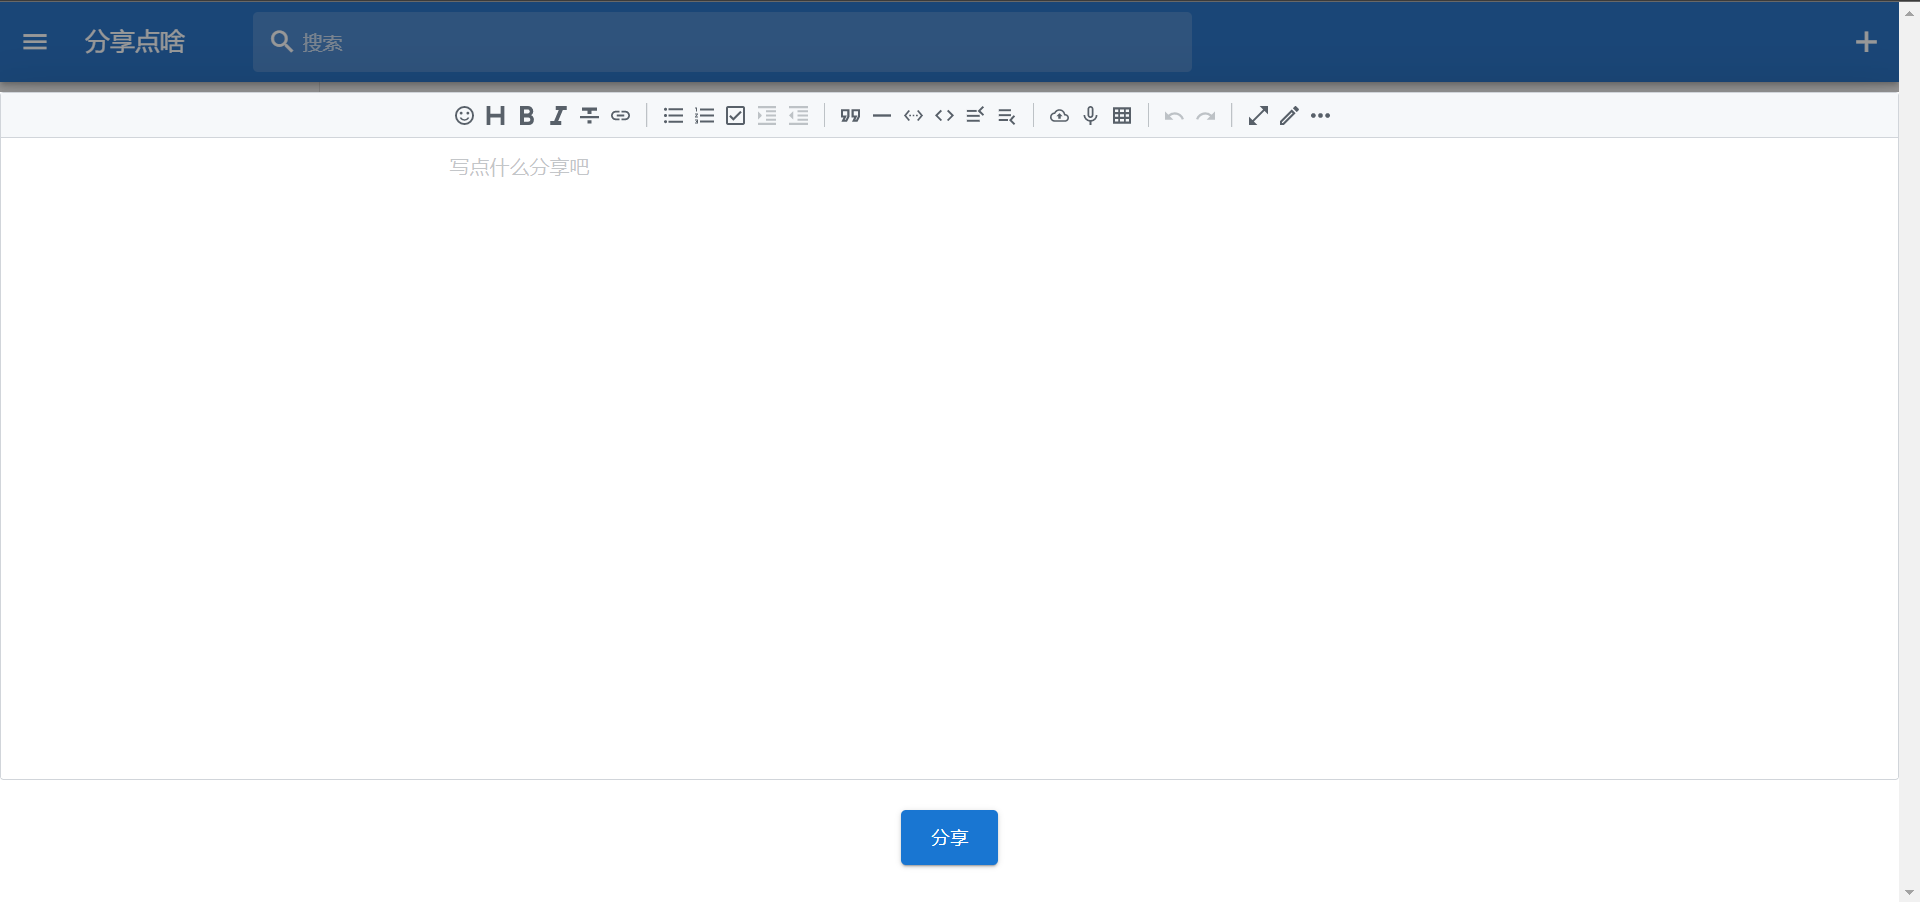Upload a file via cloud icon
The height and width of the screenshot is (902, 1920).
click(x=1059, y=116)
